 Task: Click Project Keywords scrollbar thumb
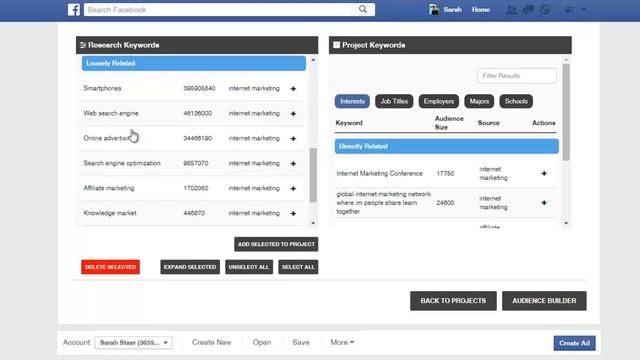(566, 112)
